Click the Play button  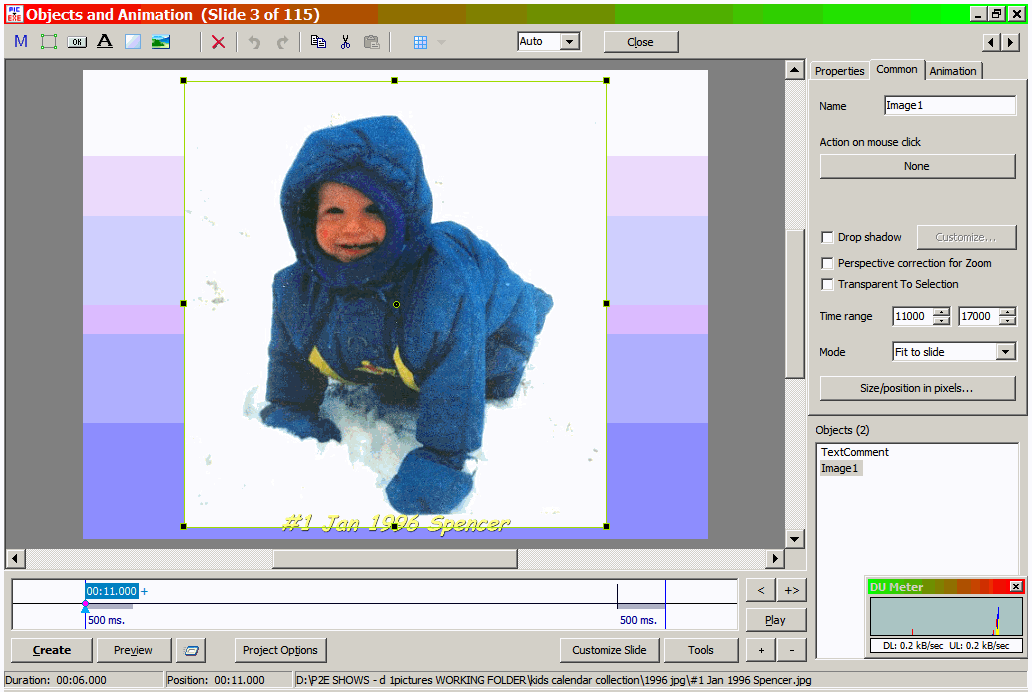(x=775, y=620)
